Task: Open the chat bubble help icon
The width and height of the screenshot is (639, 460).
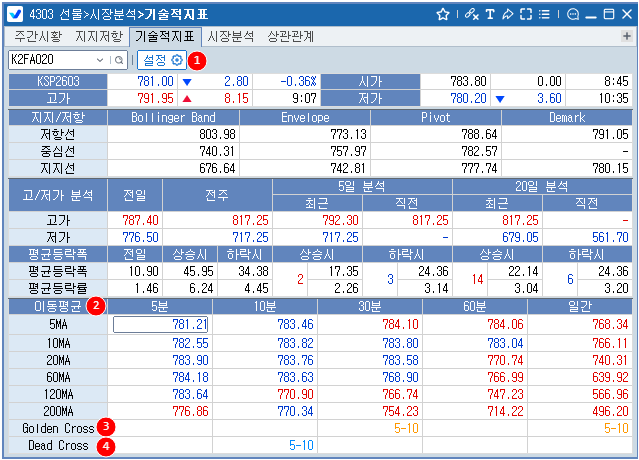Action: point(573,15)
